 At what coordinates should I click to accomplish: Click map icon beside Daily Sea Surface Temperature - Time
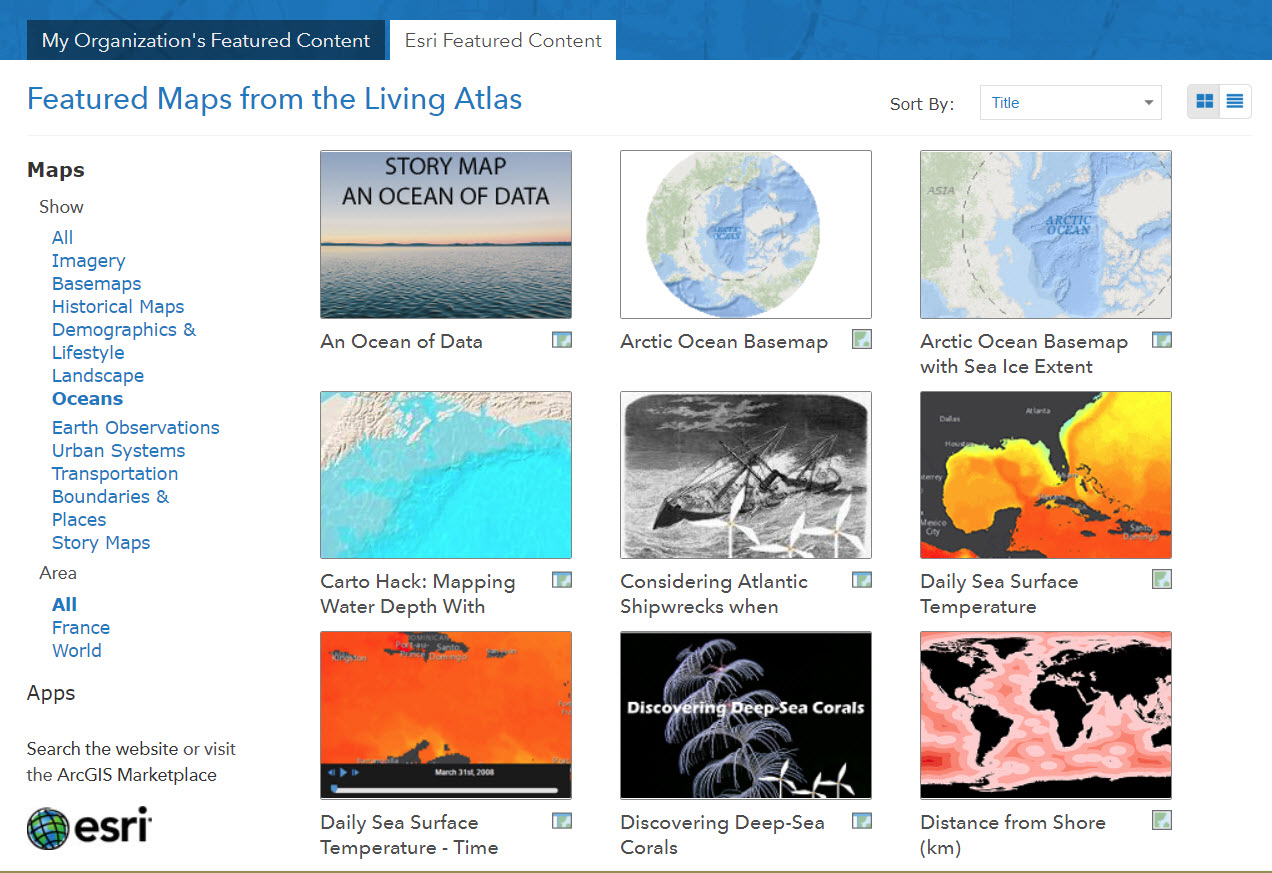tap(562, 821)
